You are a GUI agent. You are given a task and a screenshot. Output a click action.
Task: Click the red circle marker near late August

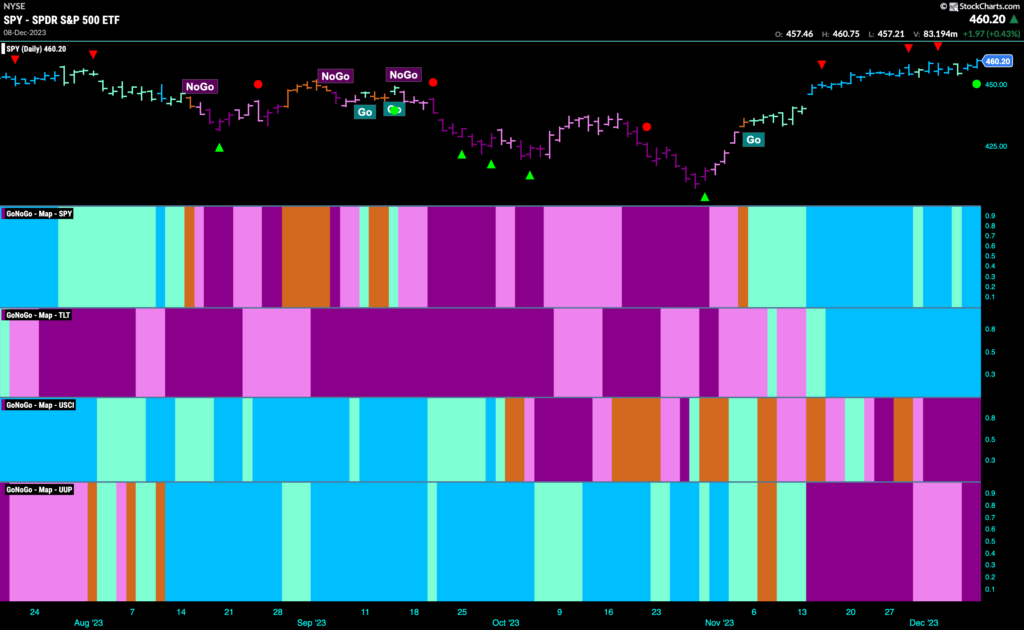point(258,84)
